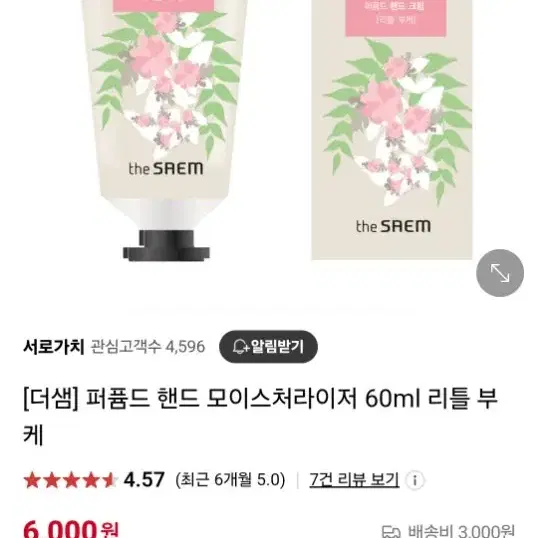Click the 최근 6개월 5.0 recent rating

tap(230, 480)
